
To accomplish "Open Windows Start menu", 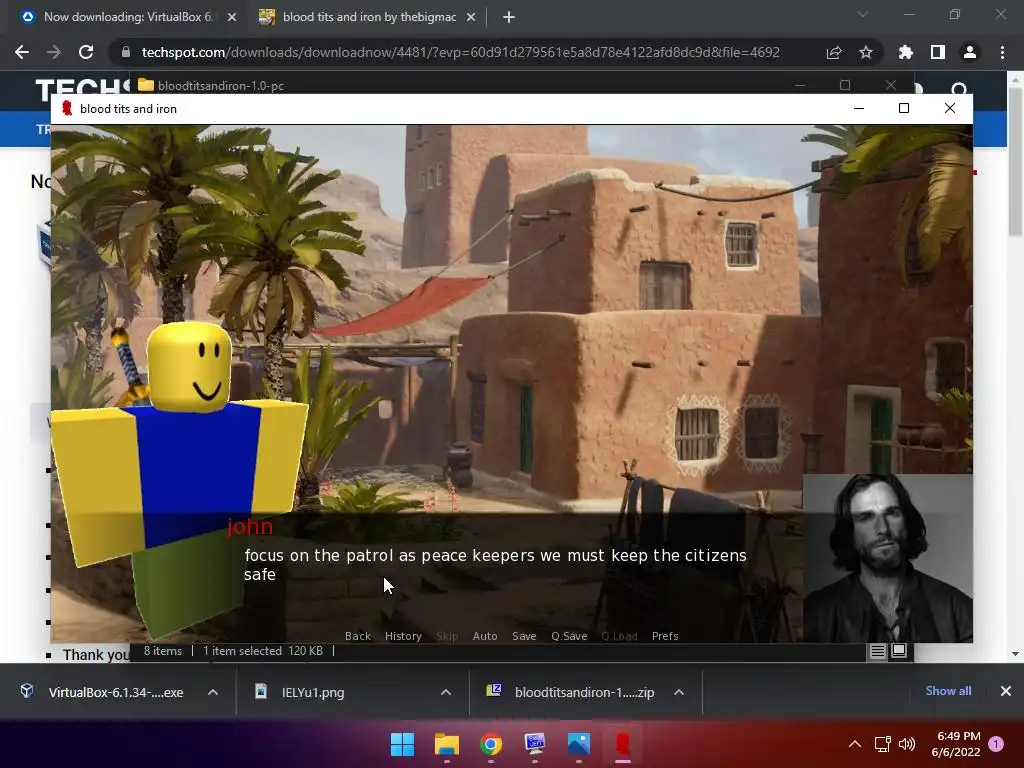I will [402, 744].
